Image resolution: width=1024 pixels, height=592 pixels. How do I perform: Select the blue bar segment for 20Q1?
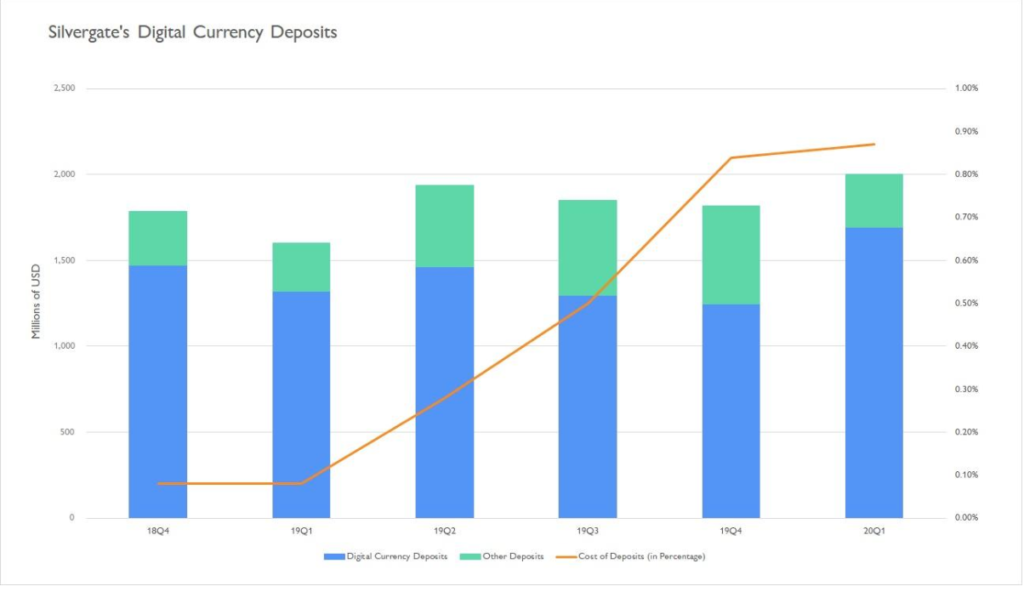[874, 373]
